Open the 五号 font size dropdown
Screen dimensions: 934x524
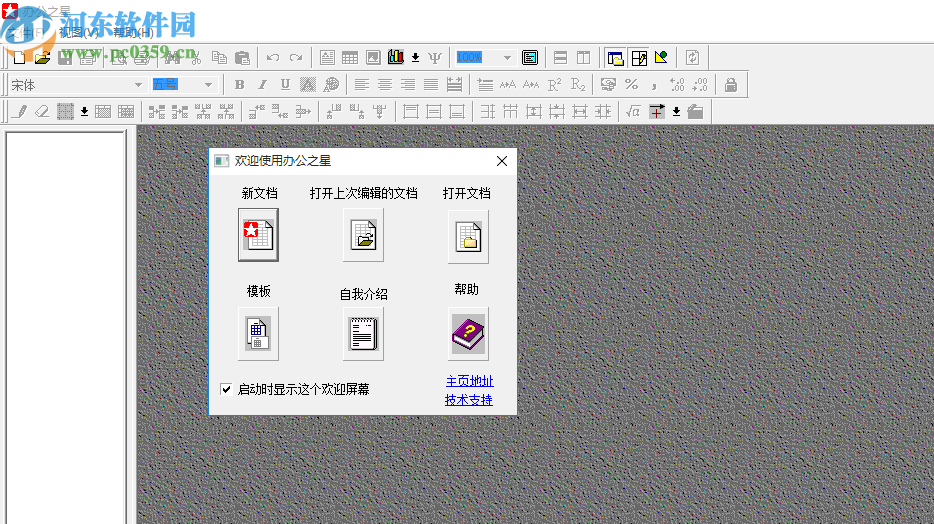tap(208, 85)
